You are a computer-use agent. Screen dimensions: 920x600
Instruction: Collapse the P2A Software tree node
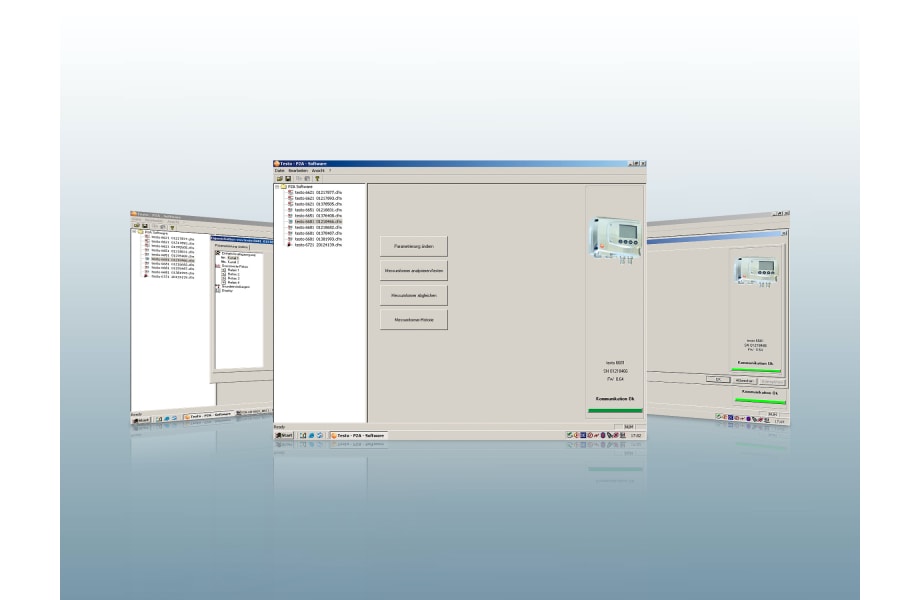point(277,187)
